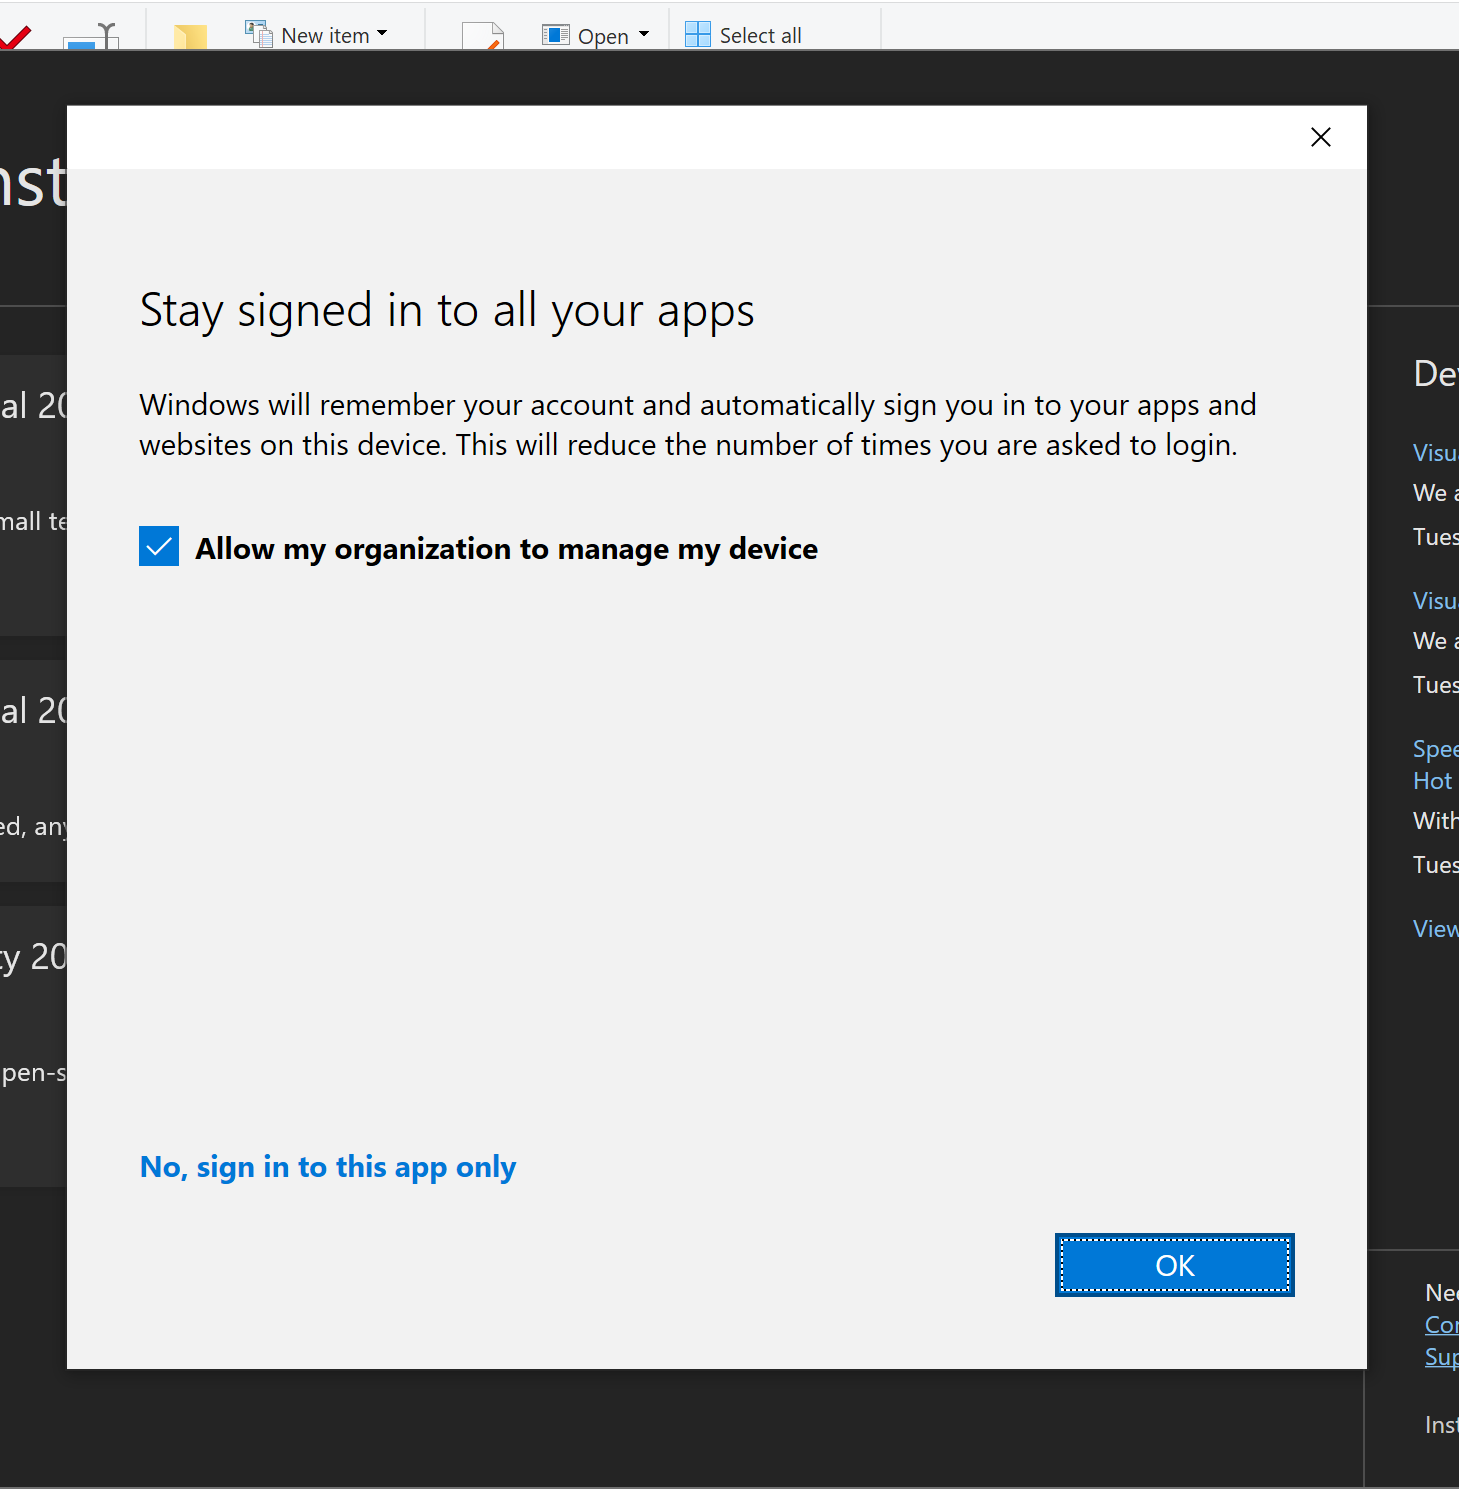Uncheck Allow my organization to manage device
The height and width of the screenshot is (1509, 1459).
click(159, 546)
